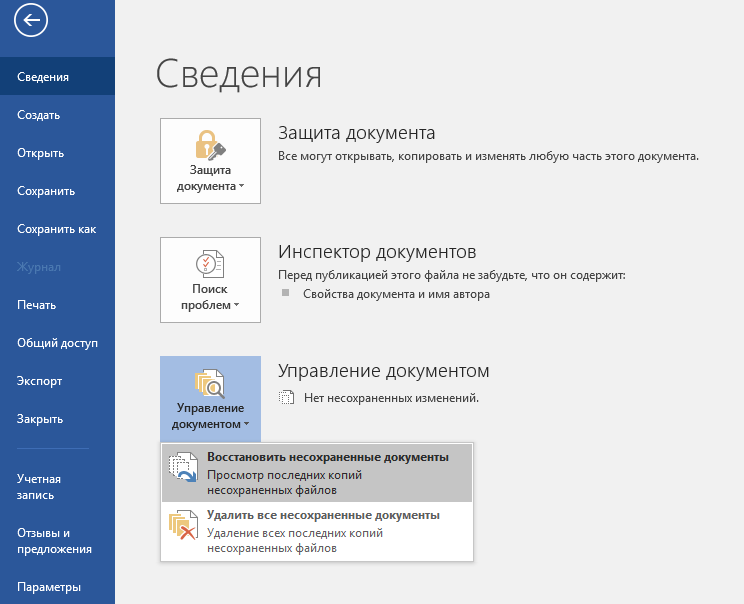Click the manage document magnifier icon
744x604 pixels.
coord(210,383)
